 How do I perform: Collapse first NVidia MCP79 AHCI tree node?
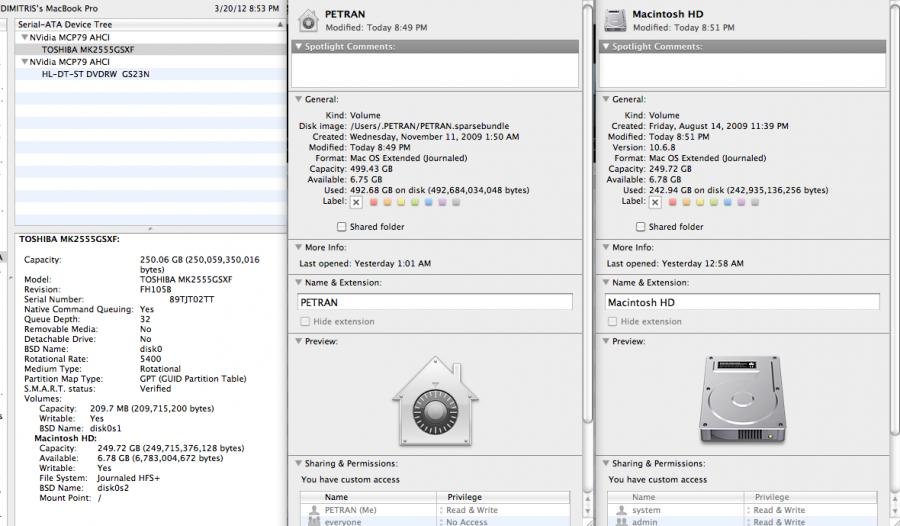[x=25, y=37]
